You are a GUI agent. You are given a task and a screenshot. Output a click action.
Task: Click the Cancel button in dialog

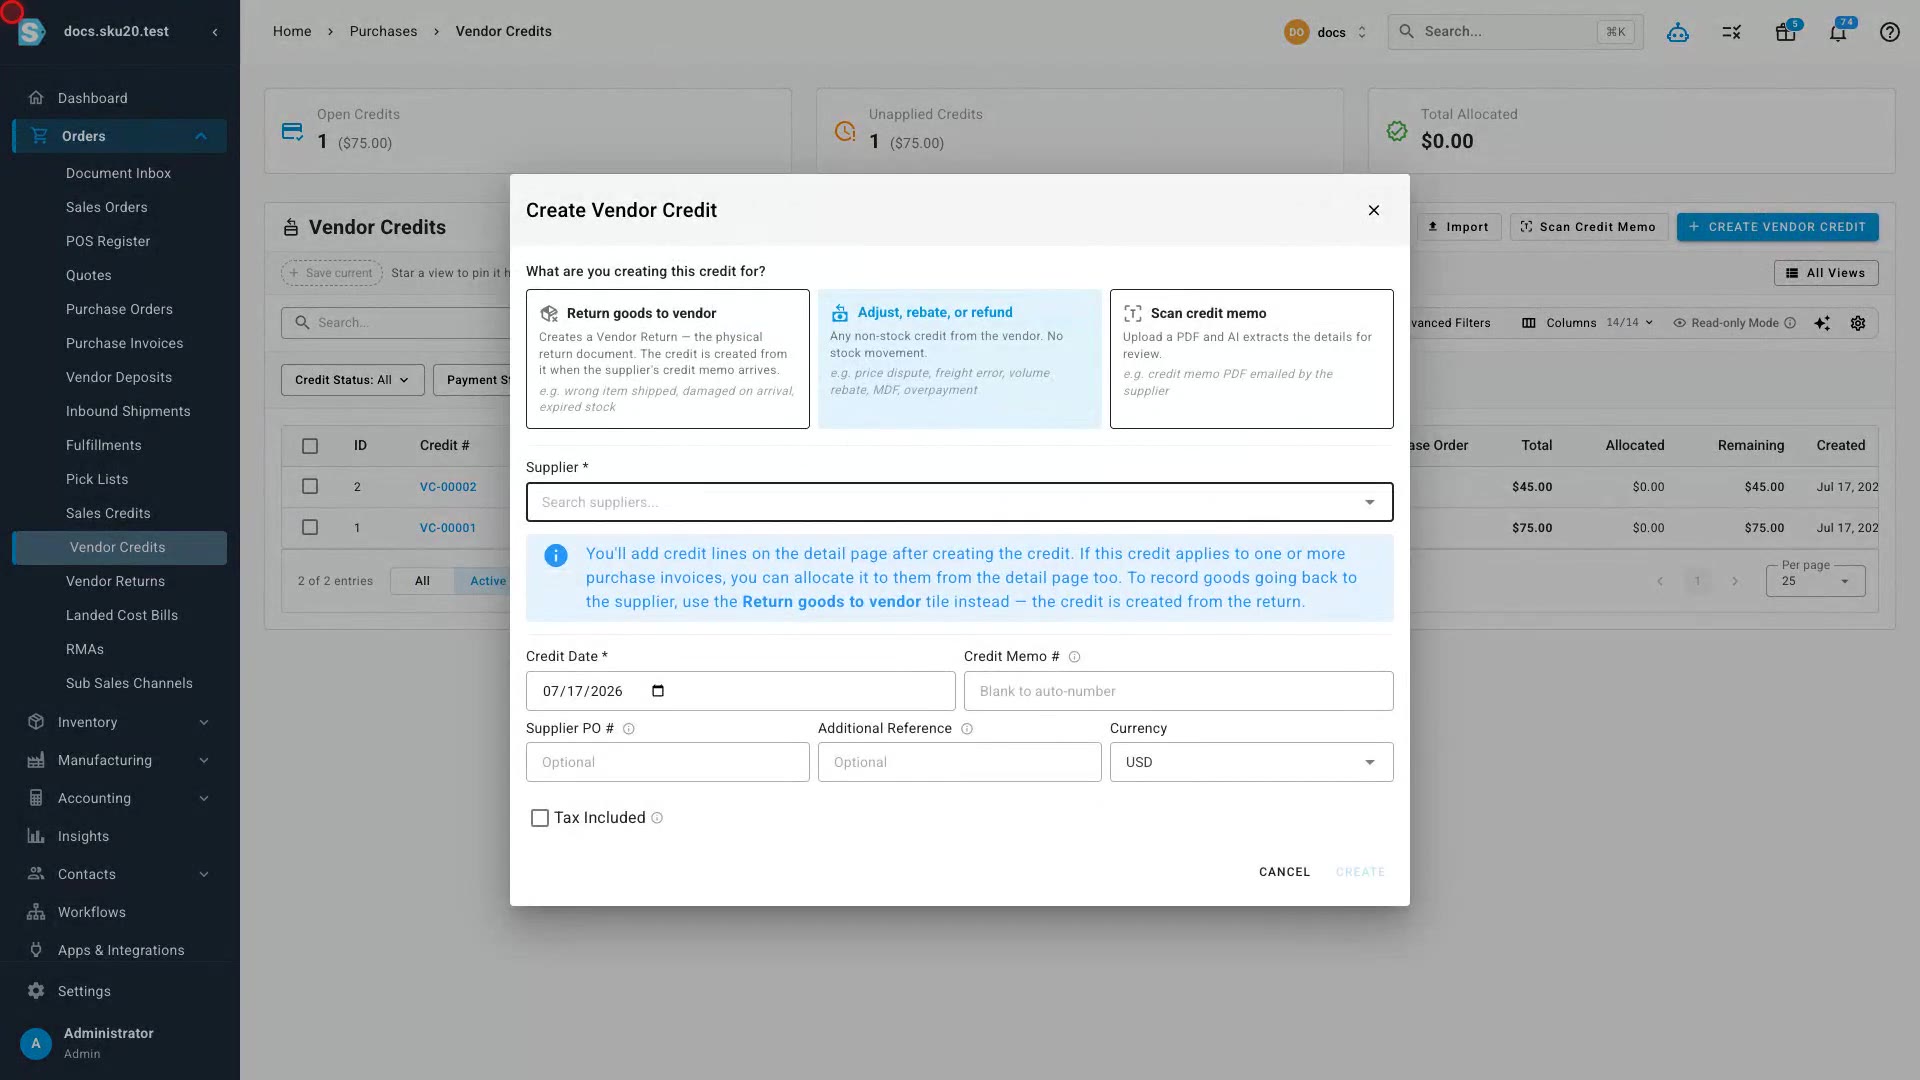pyautogui.click(x=1284, y=872)
